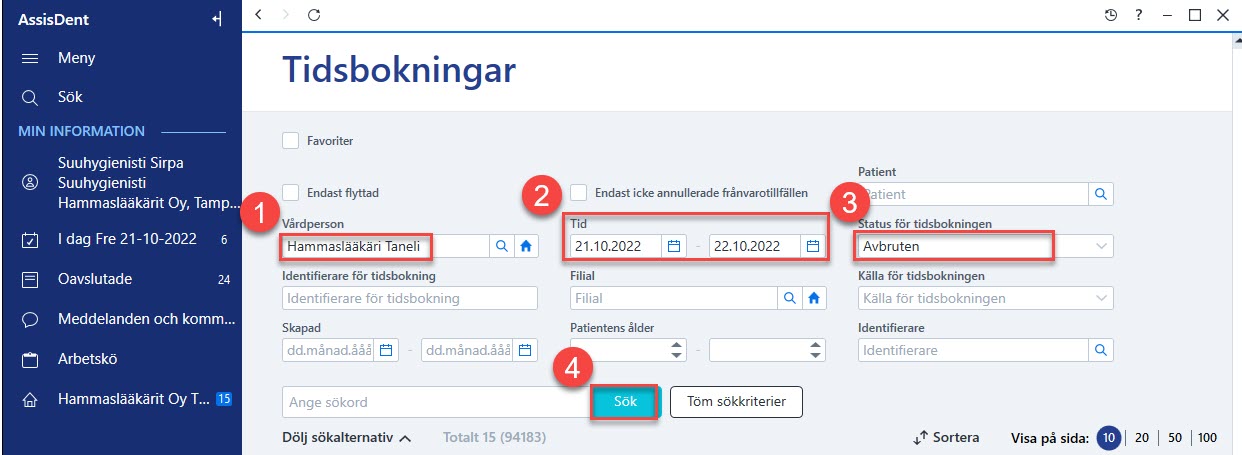
Task: Click the Identifierare input field
Action: [973, 351]
